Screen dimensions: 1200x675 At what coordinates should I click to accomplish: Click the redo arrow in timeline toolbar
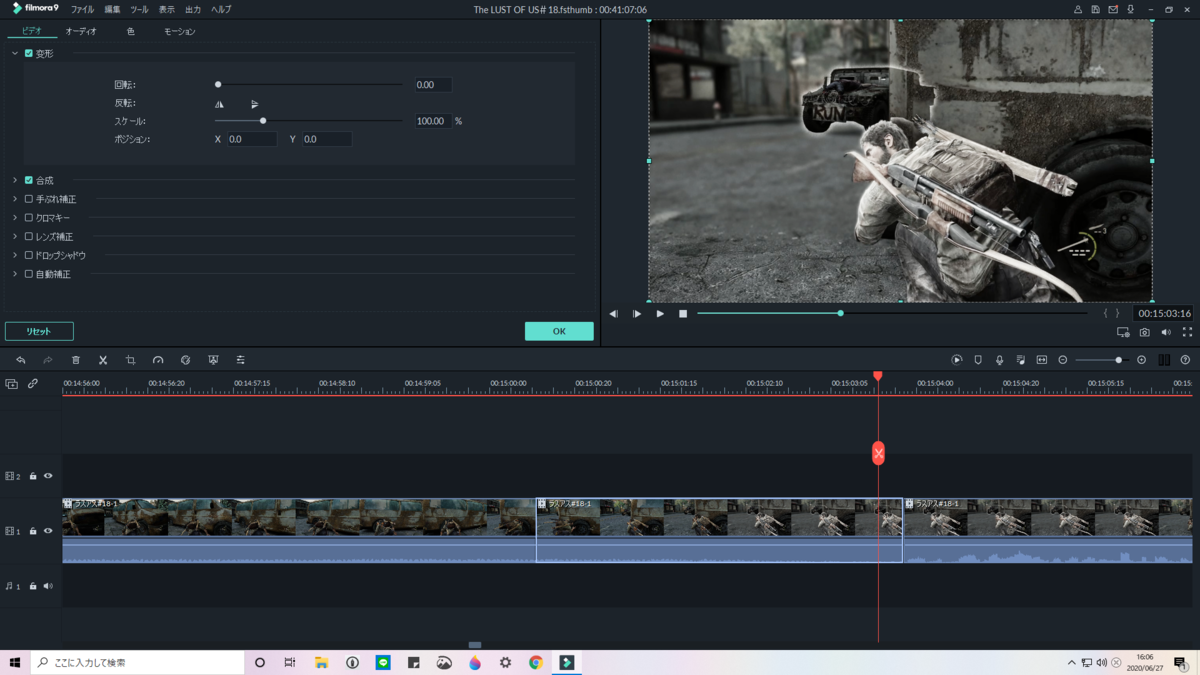coord(47,360)
